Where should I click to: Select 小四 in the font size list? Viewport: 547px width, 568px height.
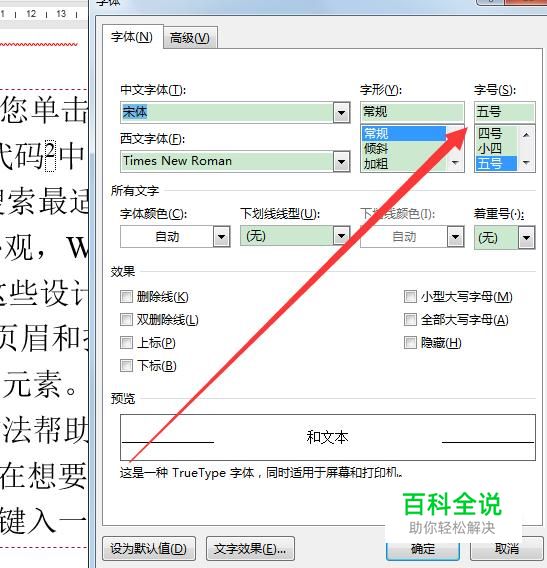(x=496, y=149)
